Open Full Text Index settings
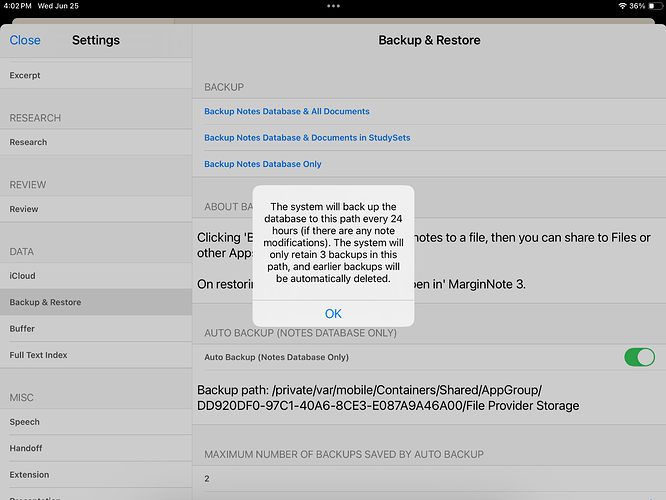This screenshot has height=500, width=666. pyautogui.click(x=96, y=355)
